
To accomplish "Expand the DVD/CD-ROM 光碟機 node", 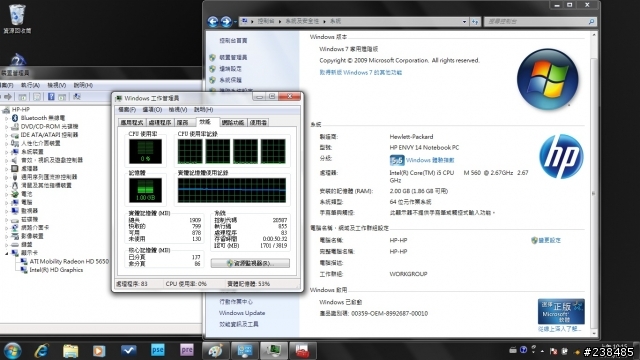I will pos(7,127).
